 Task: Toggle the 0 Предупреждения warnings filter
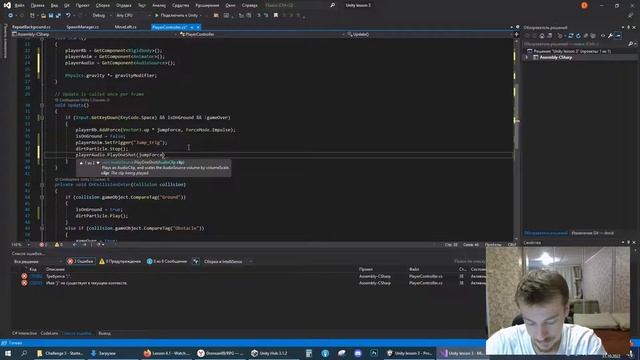pyautogui.click(x=120, y=261)
